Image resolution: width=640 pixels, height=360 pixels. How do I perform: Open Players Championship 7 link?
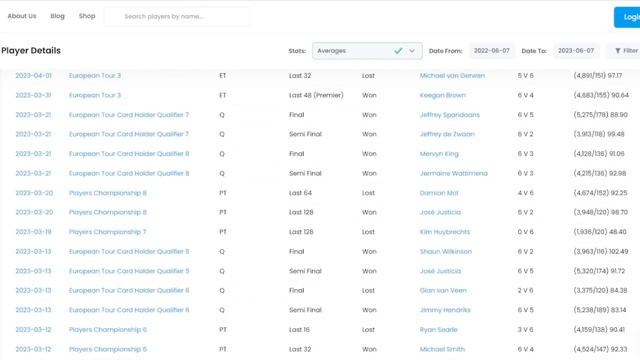107,232
